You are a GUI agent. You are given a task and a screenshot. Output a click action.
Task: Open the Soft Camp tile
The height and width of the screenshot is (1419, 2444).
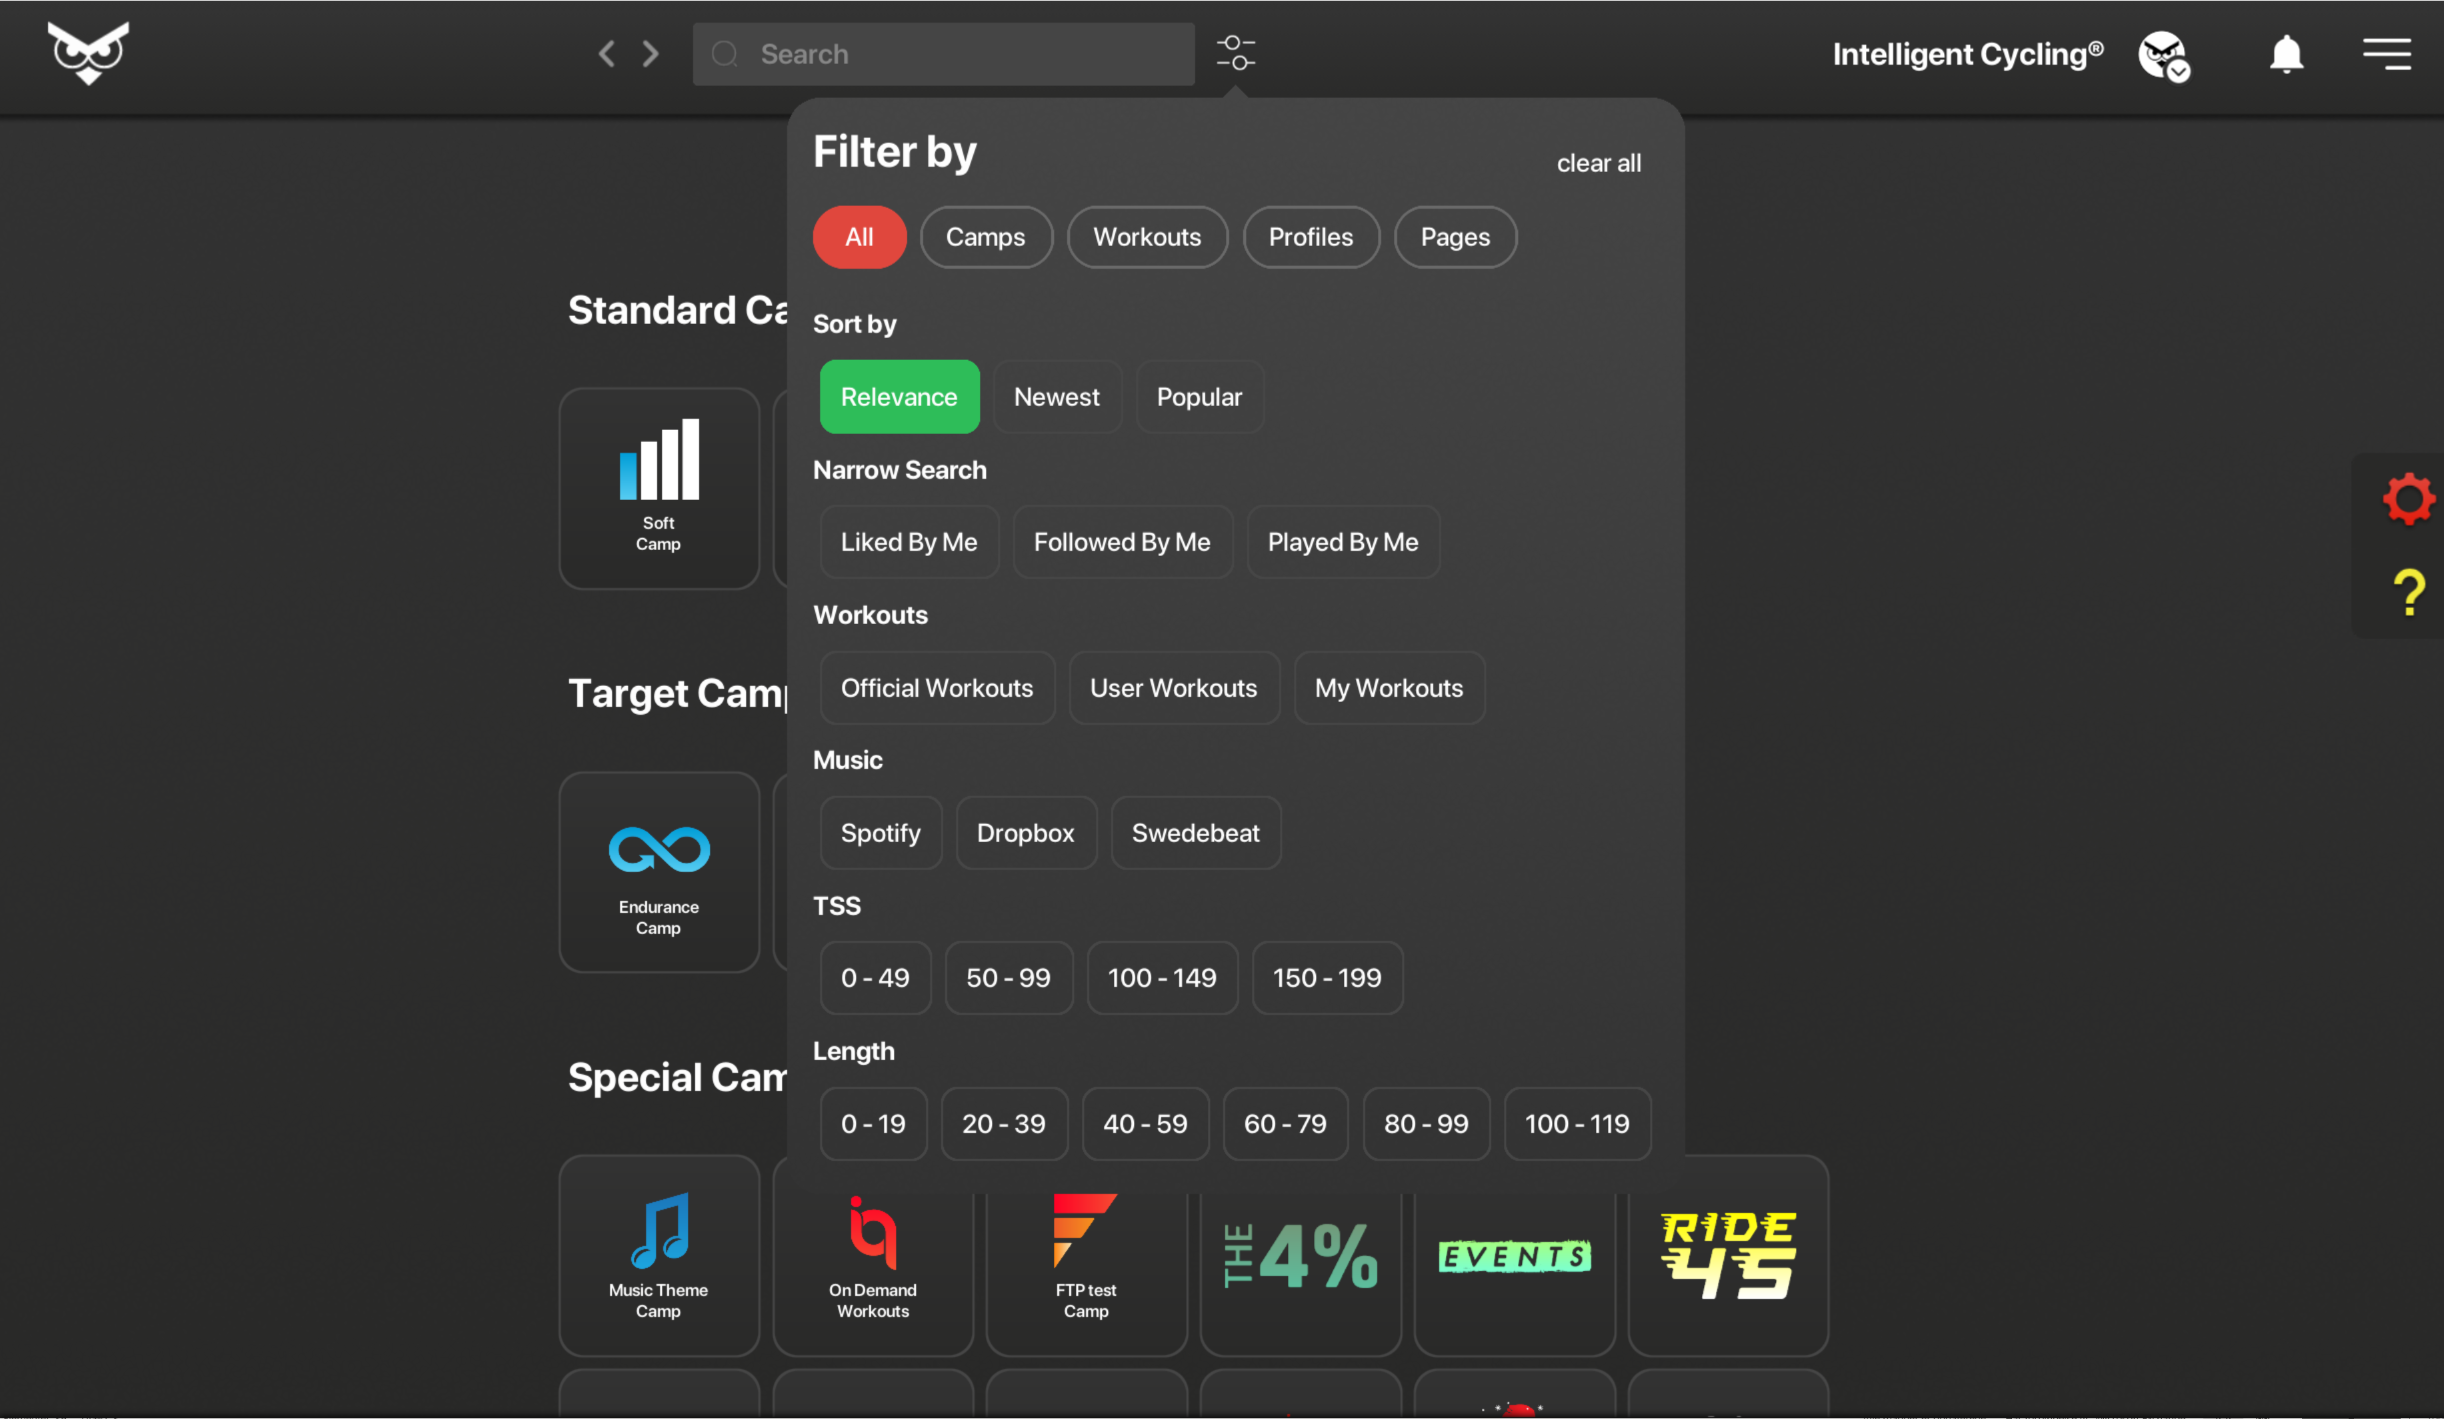[659, 488]
